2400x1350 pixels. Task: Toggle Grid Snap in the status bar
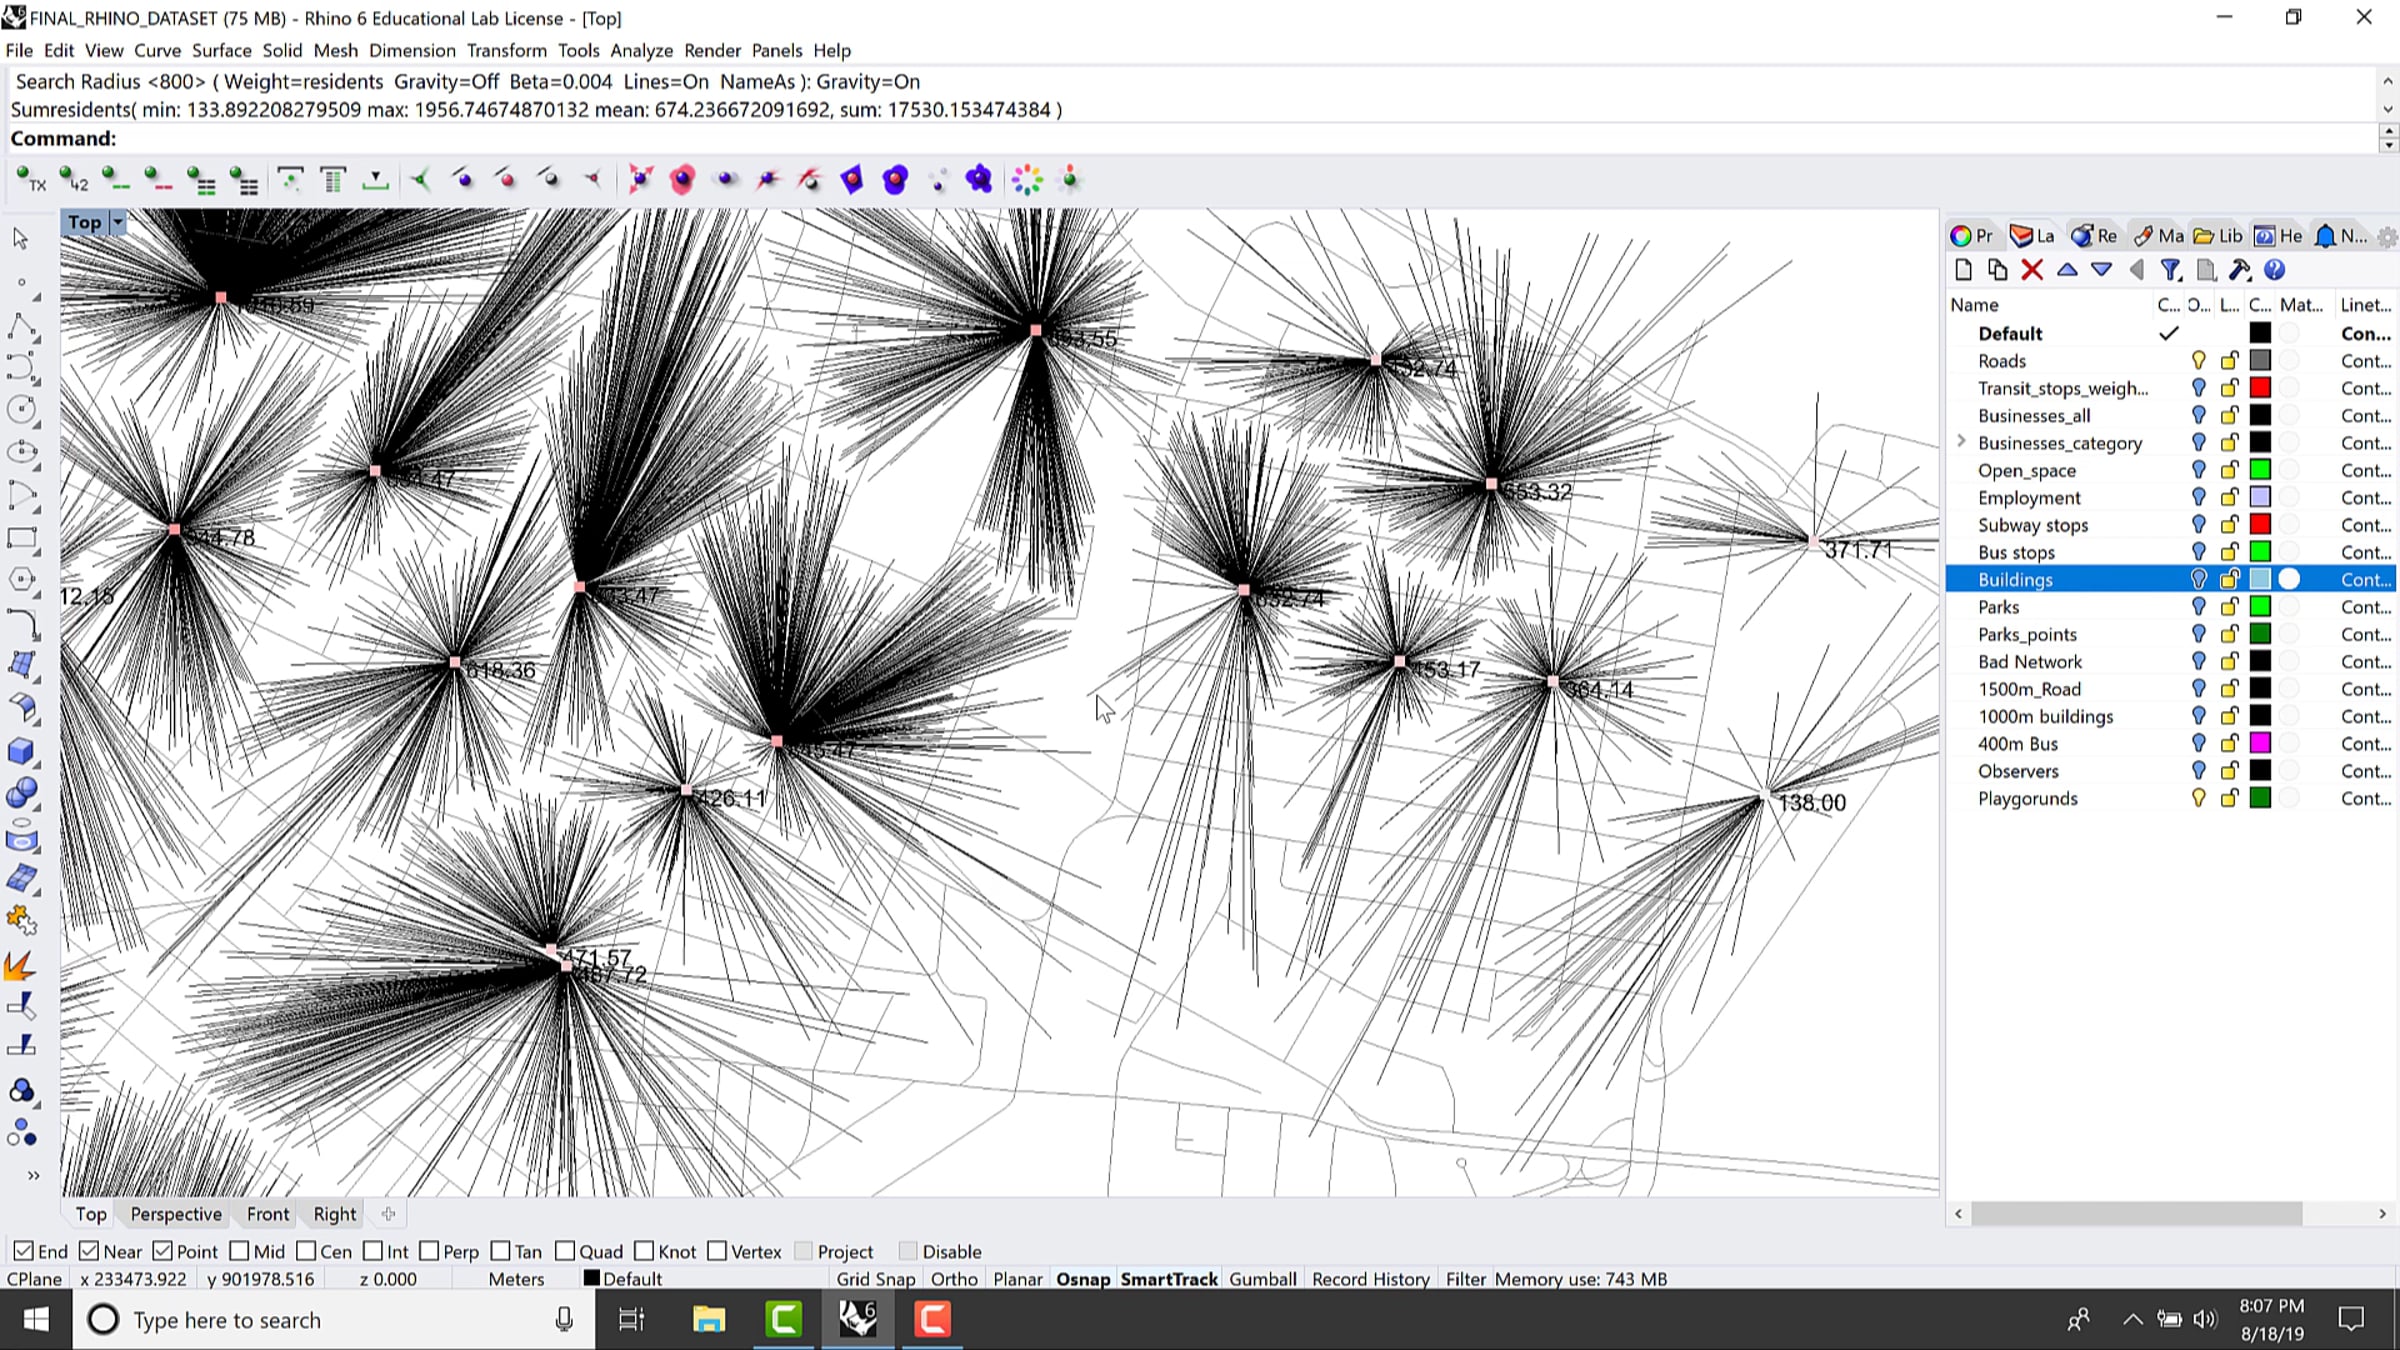click(875, 1279)
